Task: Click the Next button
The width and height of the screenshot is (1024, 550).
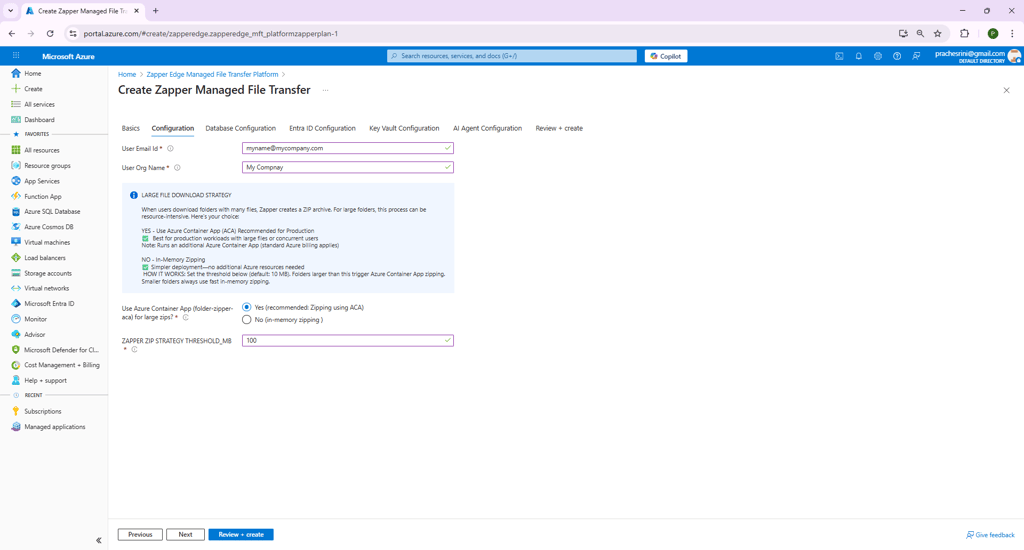Action: [185, 534]
